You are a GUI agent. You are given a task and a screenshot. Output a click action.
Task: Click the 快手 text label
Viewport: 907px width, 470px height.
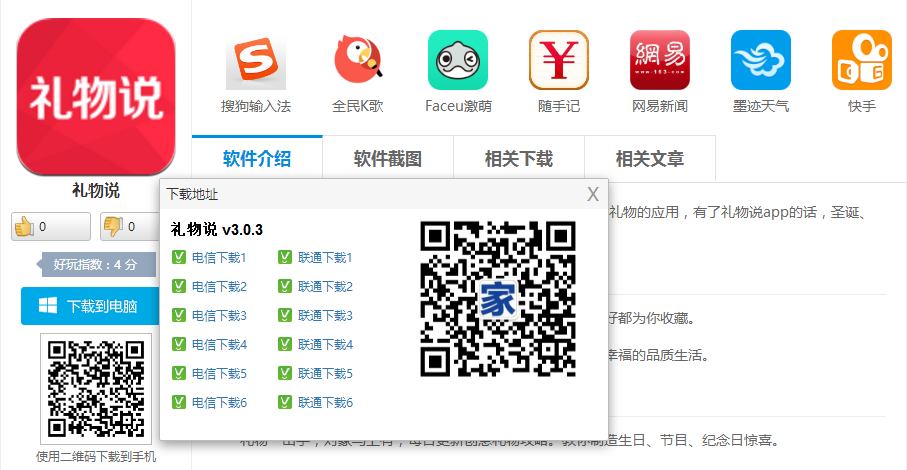[x=862, y=106]
